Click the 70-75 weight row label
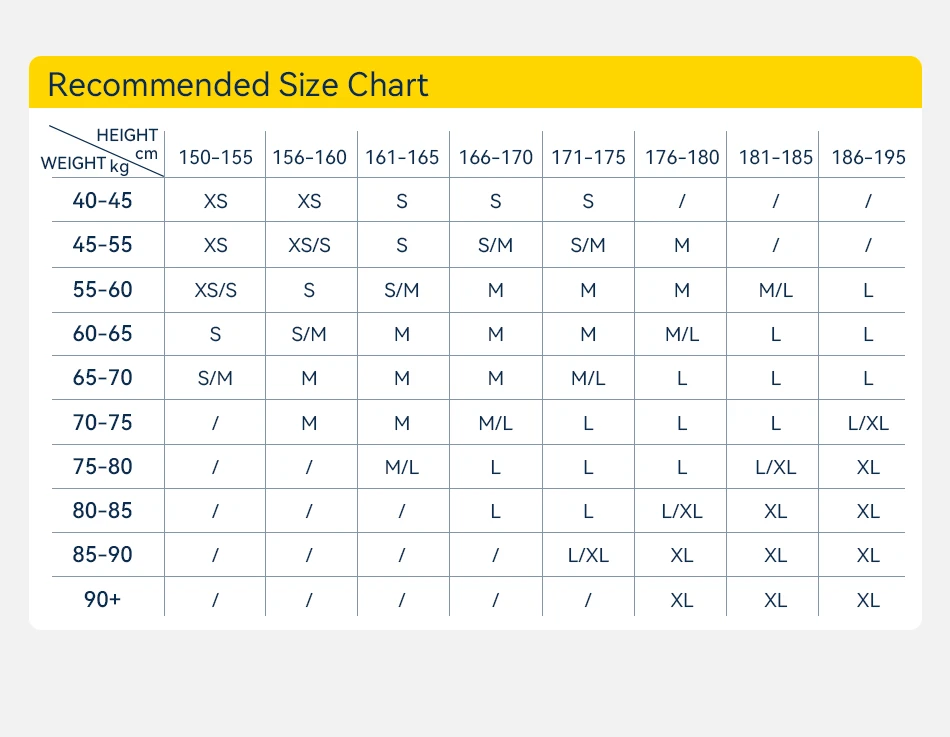Screen dimensions: 950x737 click(102, 423)
